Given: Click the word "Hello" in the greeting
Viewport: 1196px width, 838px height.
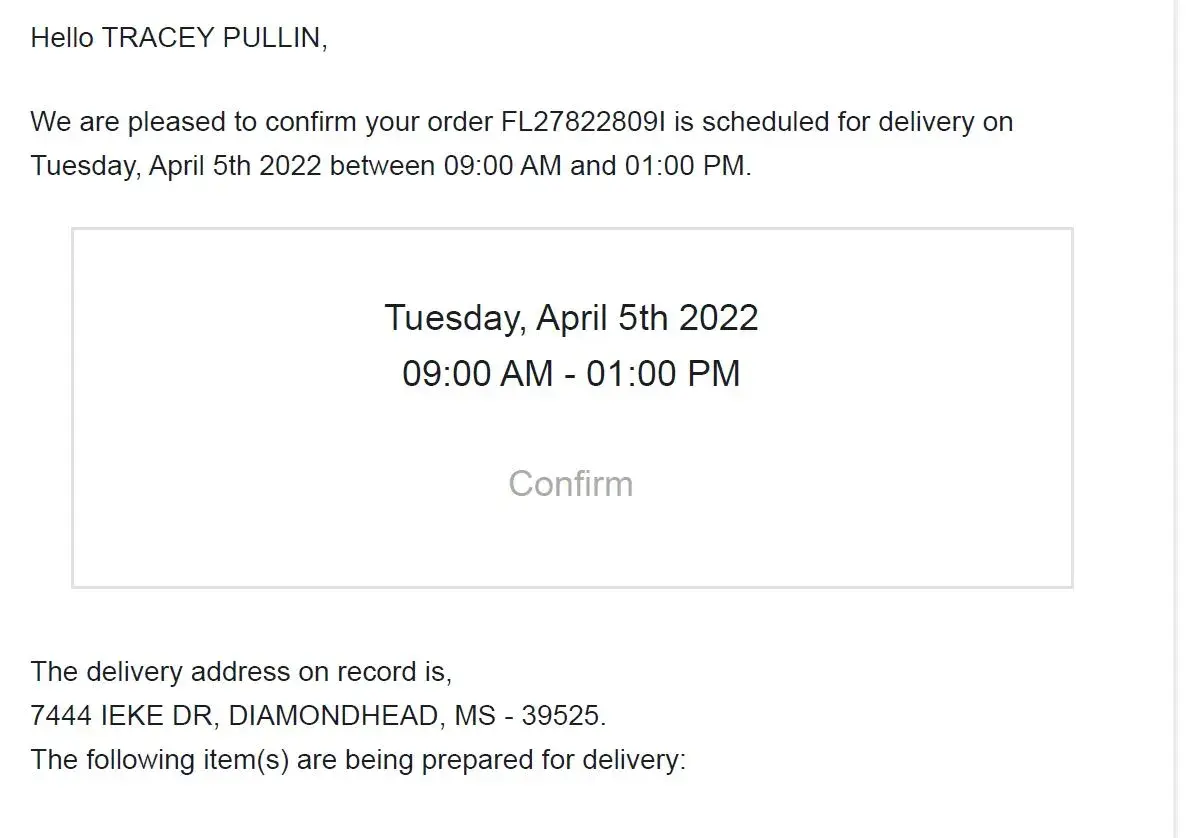Looking at the screenshot, I should 62,38.
